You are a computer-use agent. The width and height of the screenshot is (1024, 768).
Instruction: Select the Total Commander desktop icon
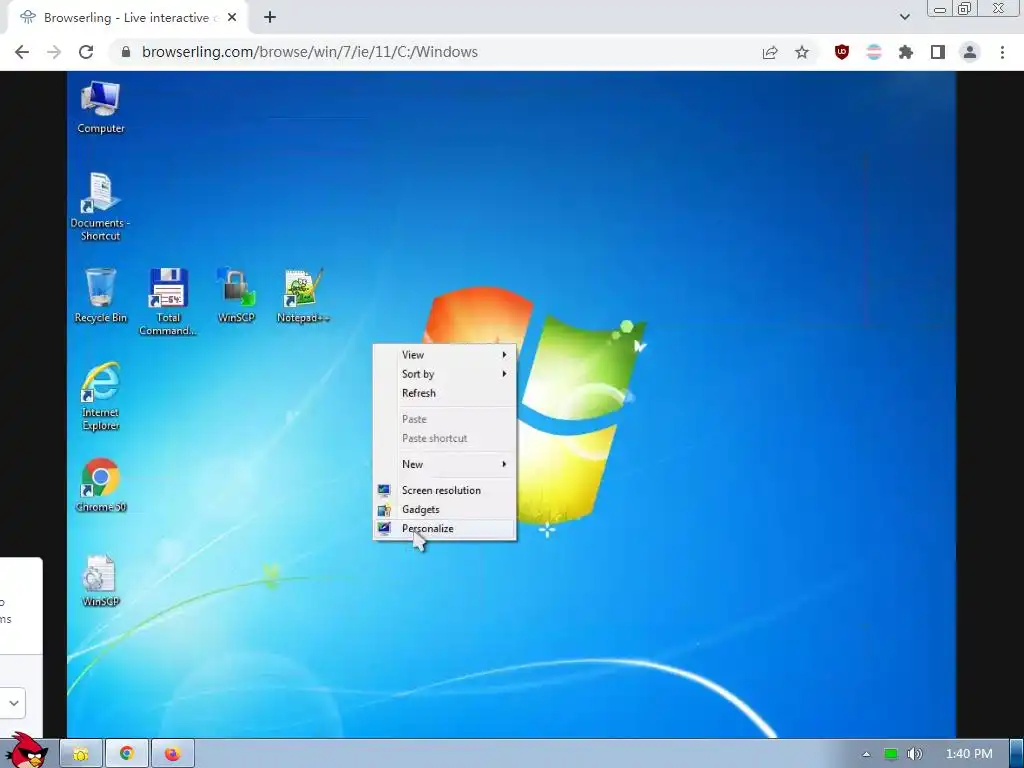click(168, 301)
